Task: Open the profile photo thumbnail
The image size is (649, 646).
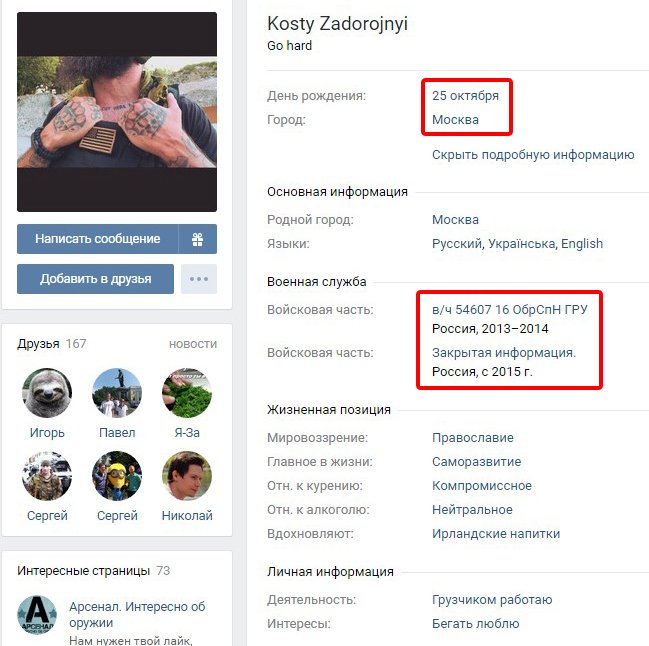Action: [x=117, y=112]
